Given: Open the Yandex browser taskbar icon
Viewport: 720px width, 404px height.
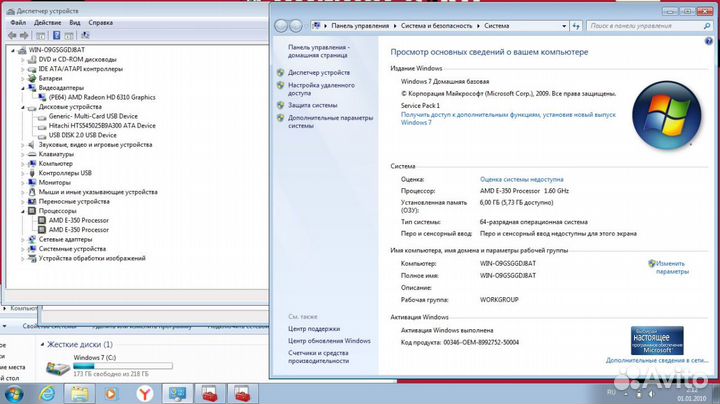Looking at the screenshot, I should 145,394.
